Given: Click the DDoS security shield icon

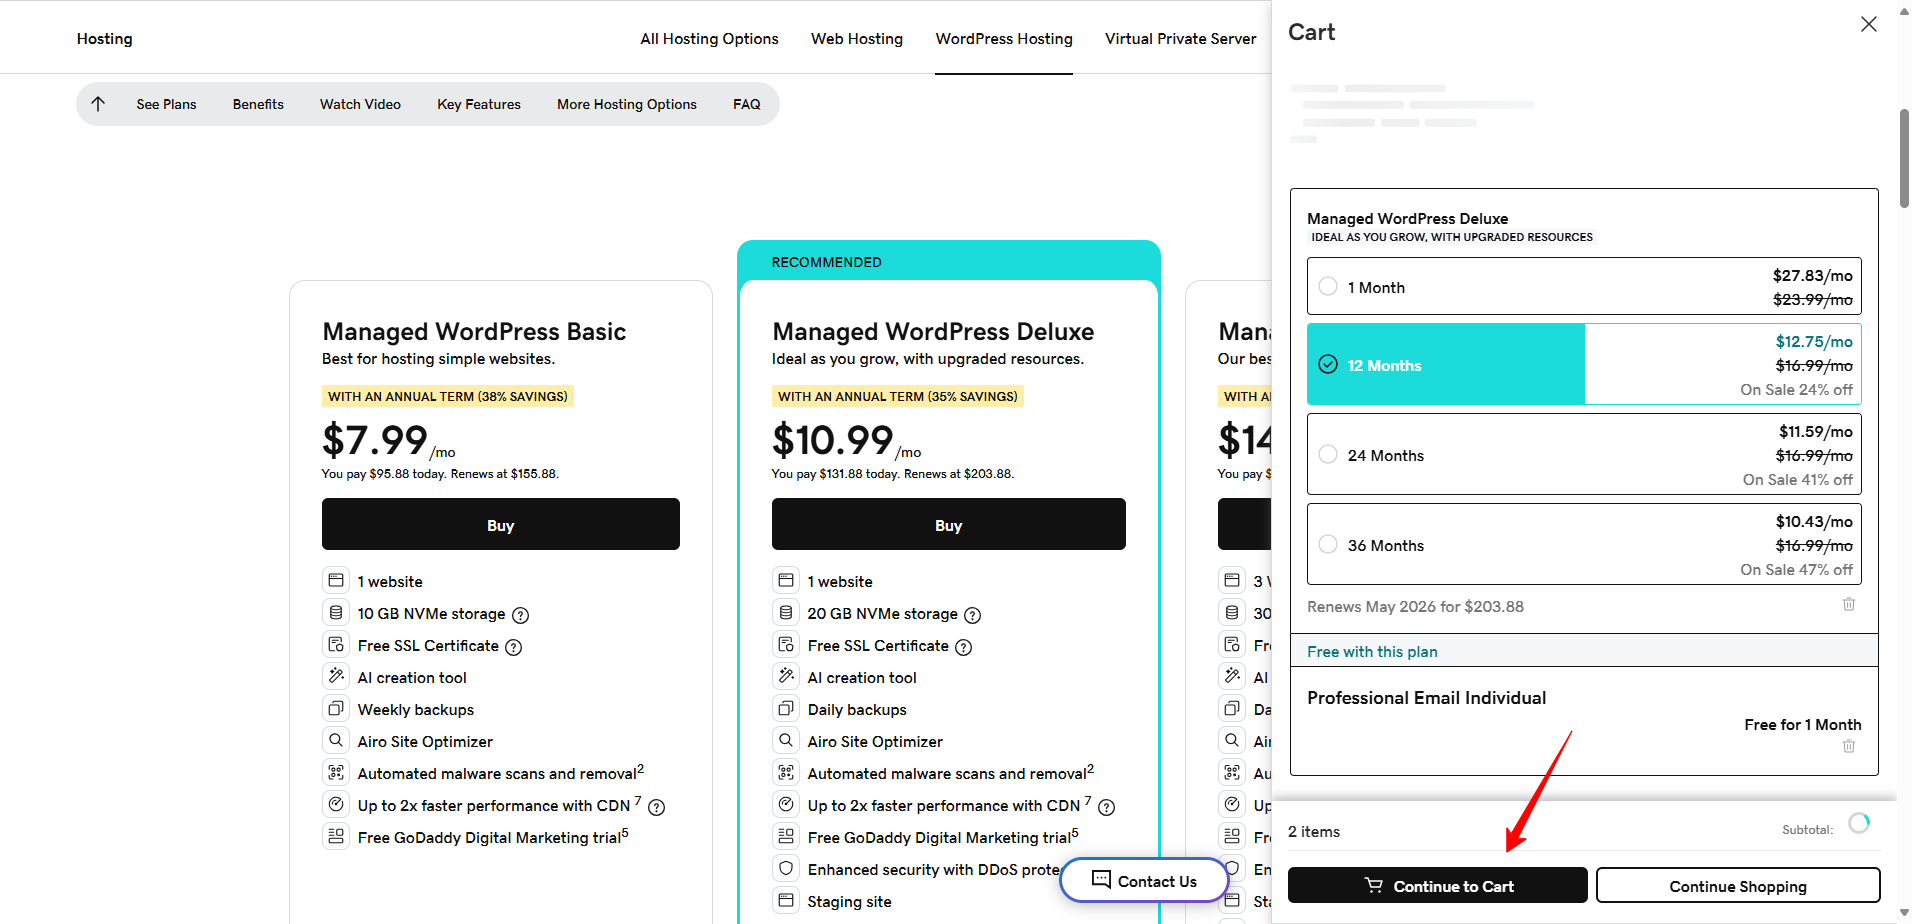Looking at the screenshot, I should pos(786,868).
